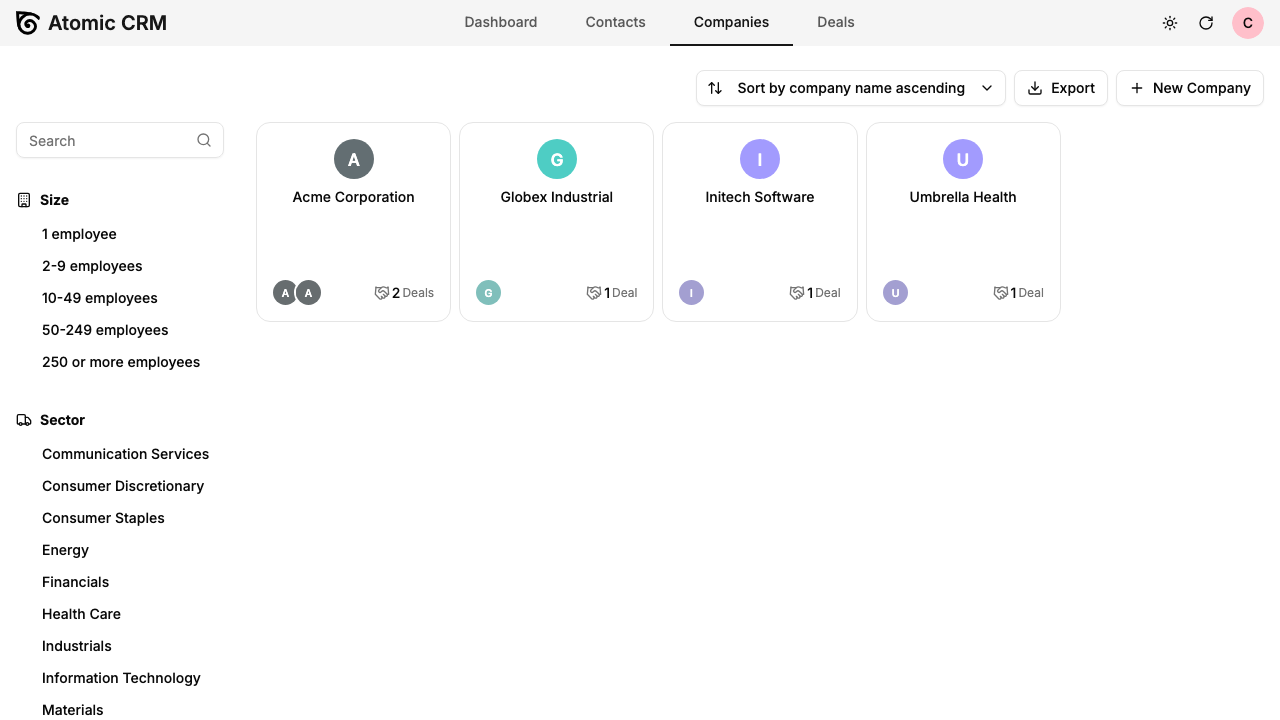This screenshot has width=1280, height=720.
Task: Click the 1 Deal text on Globex card
Action: click(x=621, y=293)
